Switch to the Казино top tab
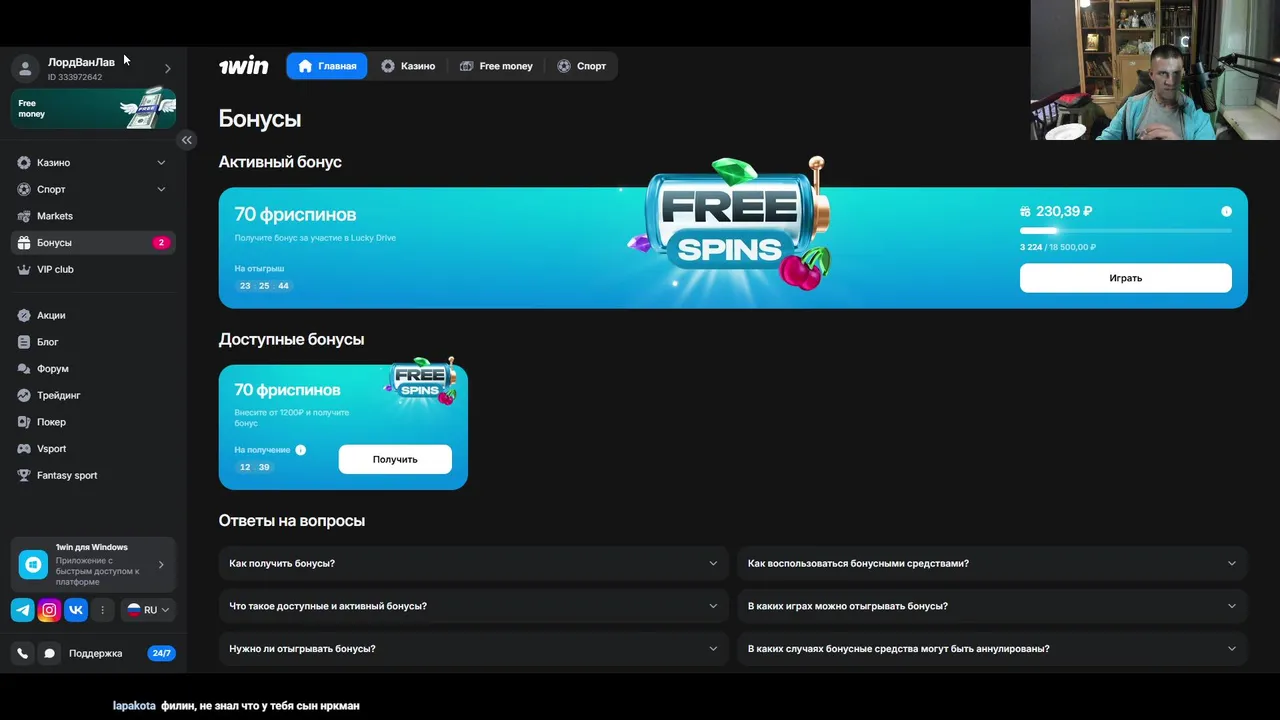1280x720 pixels. coord(408,66)
